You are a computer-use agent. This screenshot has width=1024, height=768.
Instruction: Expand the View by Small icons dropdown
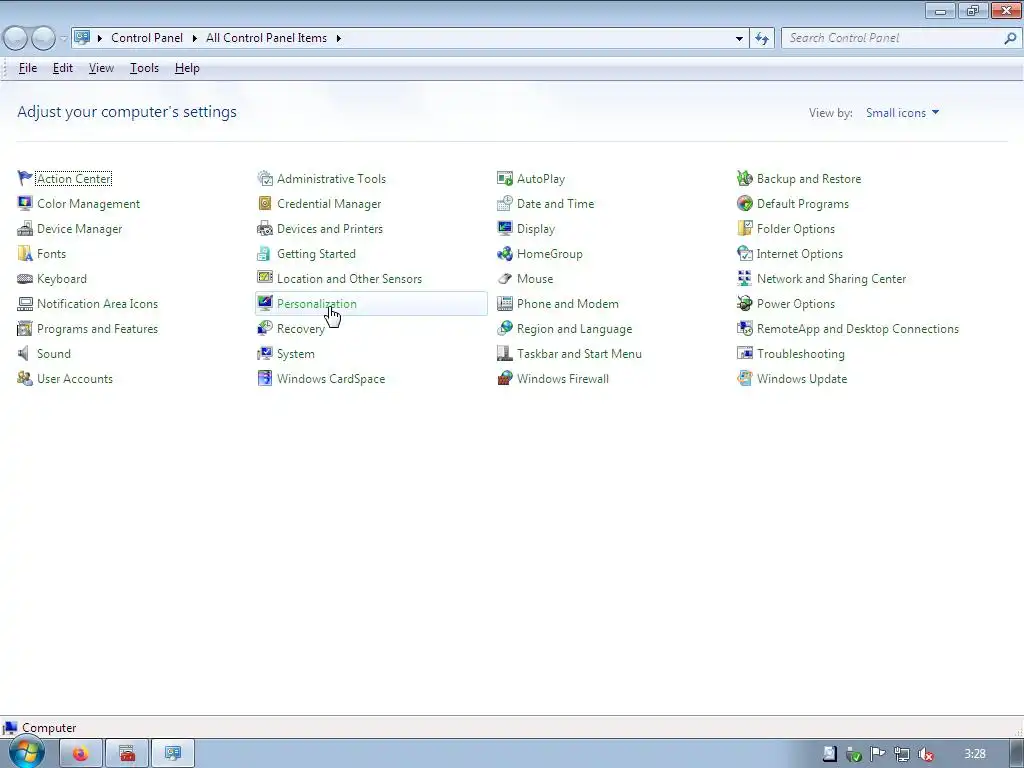[903, 112]
